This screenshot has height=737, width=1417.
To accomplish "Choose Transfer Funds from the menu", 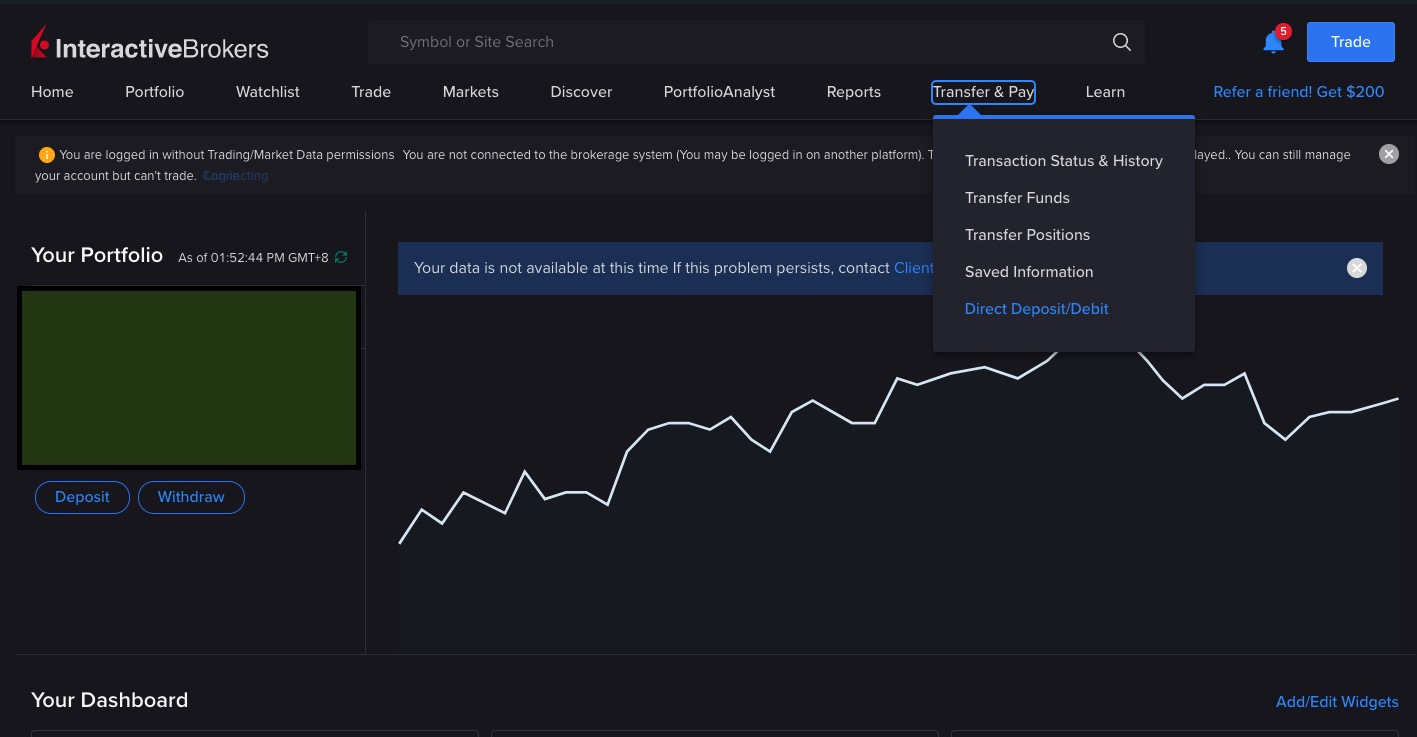I will pyautogui.click(x=1017, y=198).
